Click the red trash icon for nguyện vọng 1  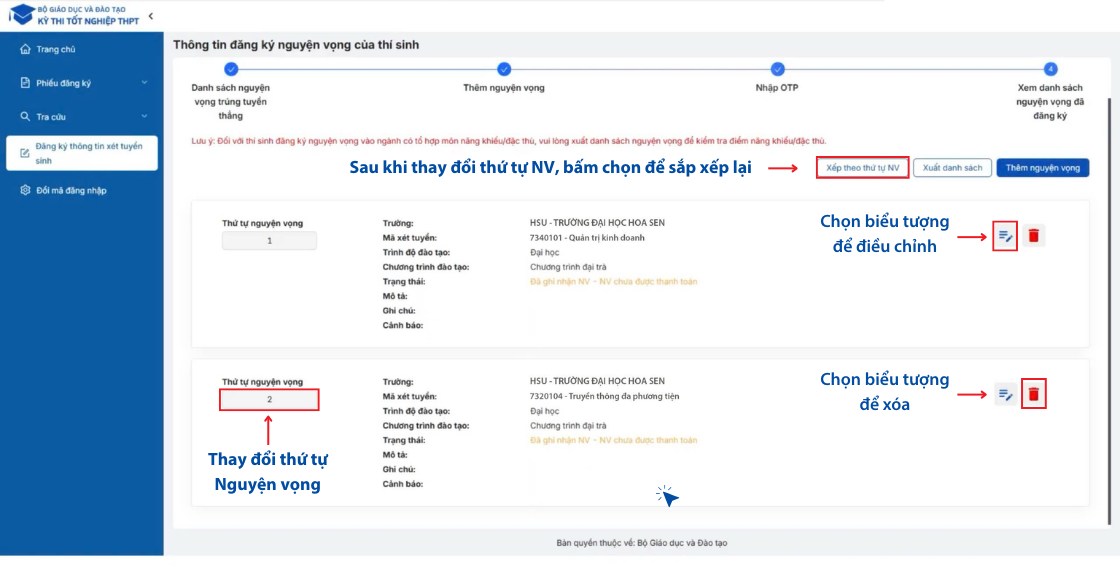pos(1034,236)
